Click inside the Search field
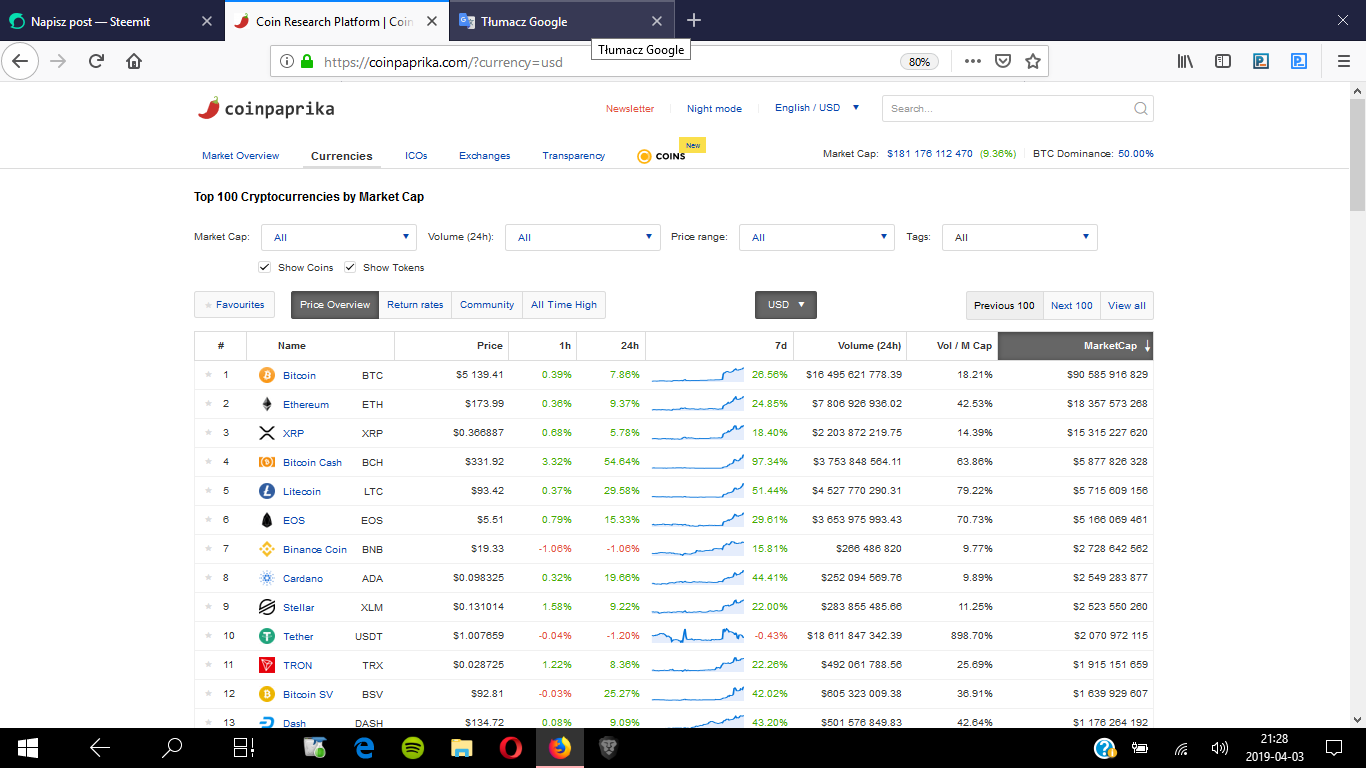The height and width of the screenshot is (768, 1366). pyautogui.click(x=1000, y=108)
